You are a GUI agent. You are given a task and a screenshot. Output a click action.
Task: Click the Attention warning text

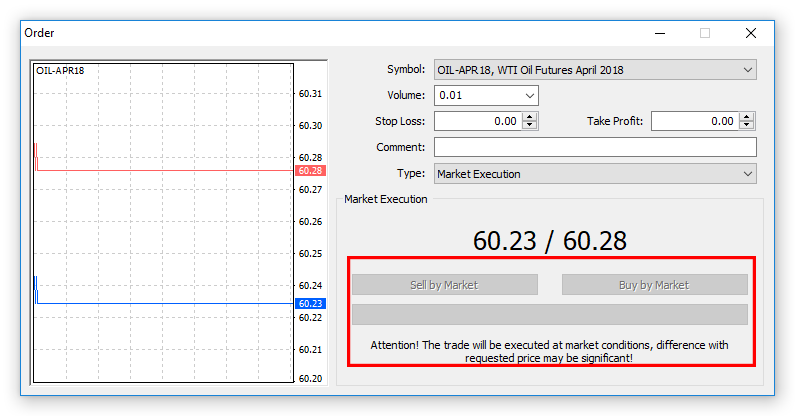tap(549, 352)
